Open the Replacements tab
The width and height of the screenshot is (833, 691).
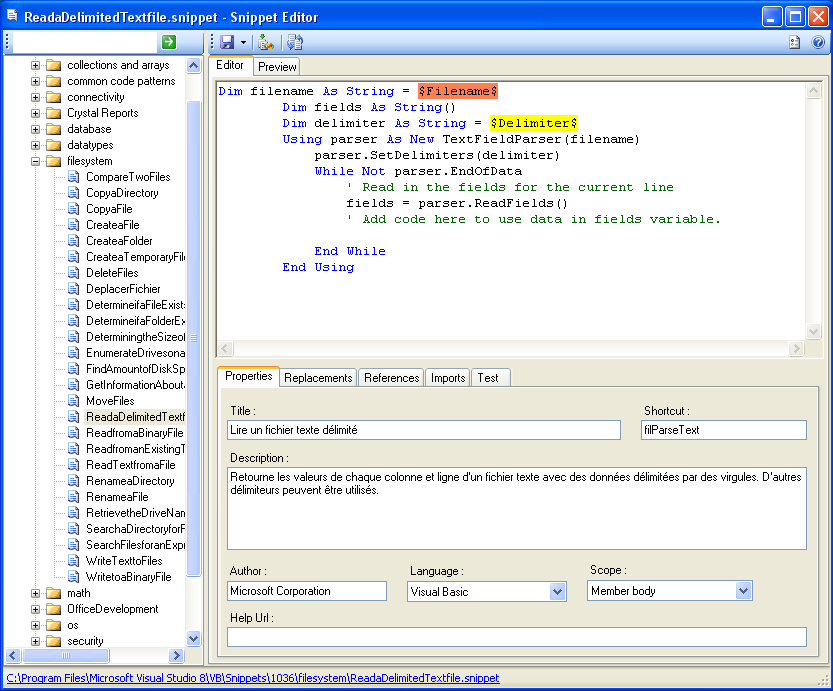click(318, 378)
